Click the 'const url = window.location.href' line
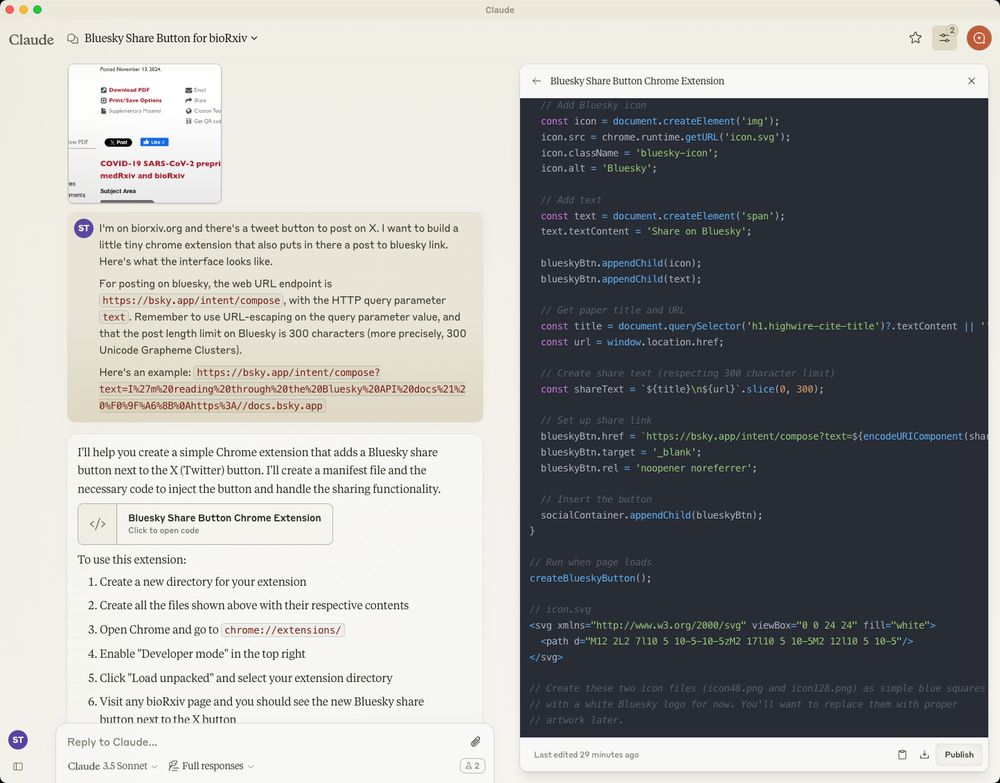This screenshot has width=1000, height=783. [632, 342]
